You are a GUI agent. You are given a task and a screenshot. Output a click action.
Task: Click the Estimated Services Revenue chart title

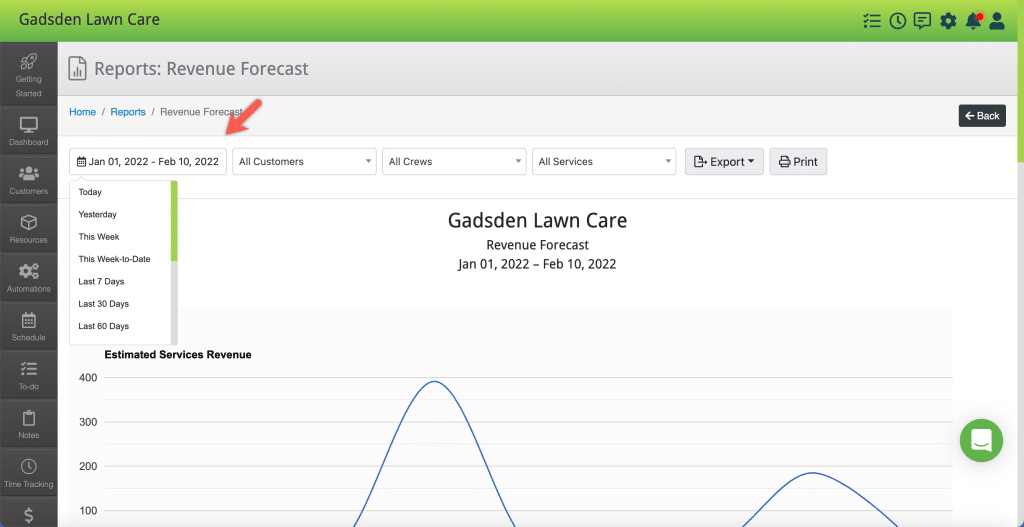(178, 355)
